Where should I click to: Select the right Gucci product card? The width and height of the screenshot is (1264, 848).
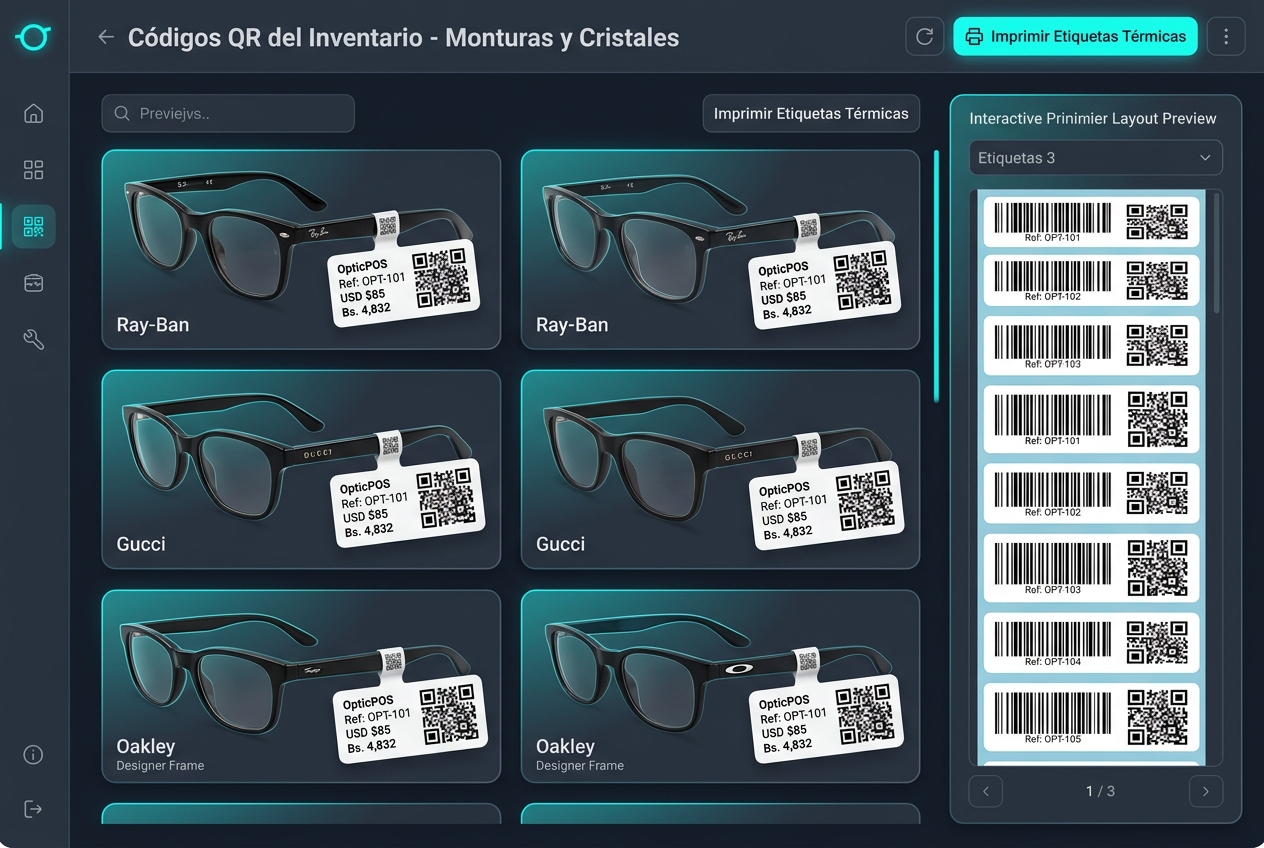click(720, 469)
